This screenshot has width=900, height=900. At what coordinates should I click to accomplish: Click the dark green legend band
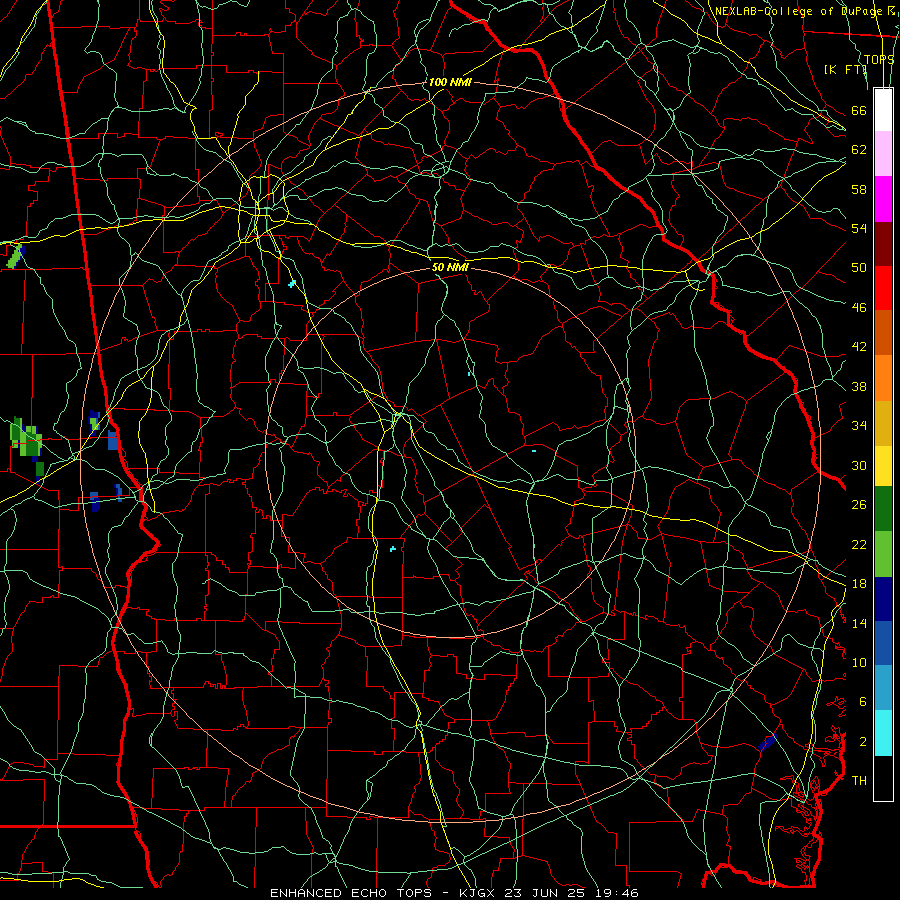883,508
